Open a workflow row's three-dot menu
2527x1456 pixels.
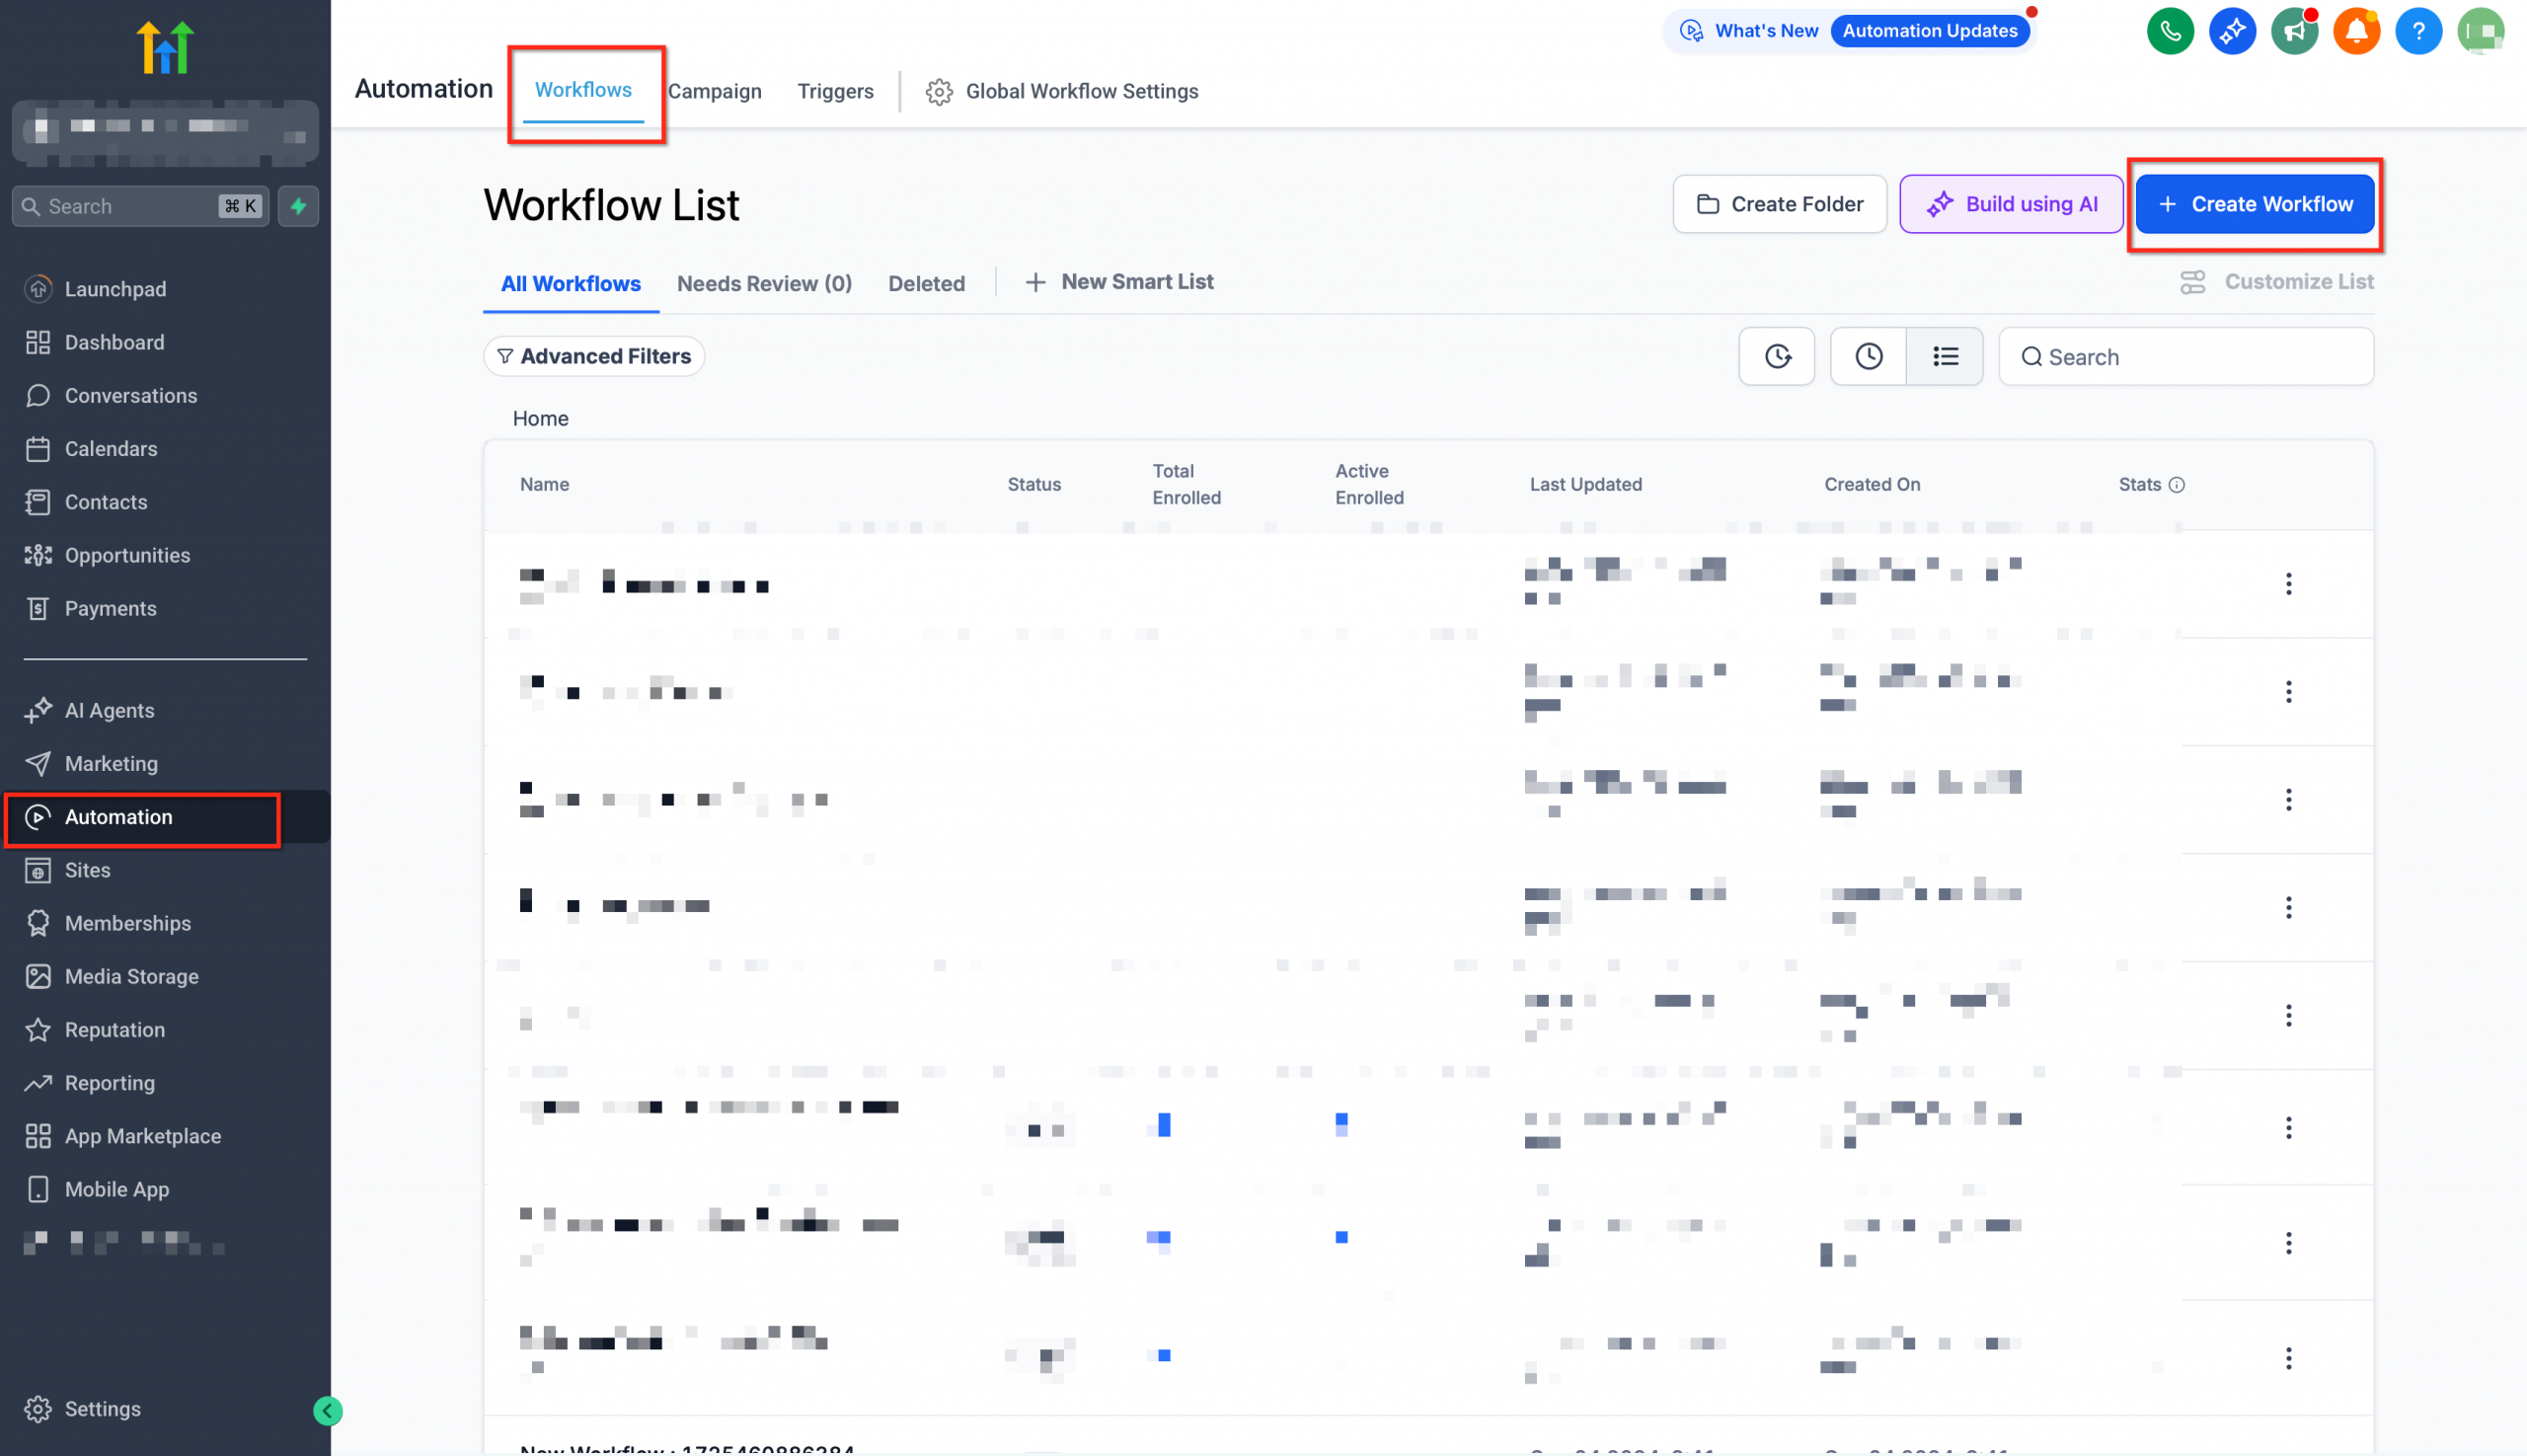click(2290, 584)
